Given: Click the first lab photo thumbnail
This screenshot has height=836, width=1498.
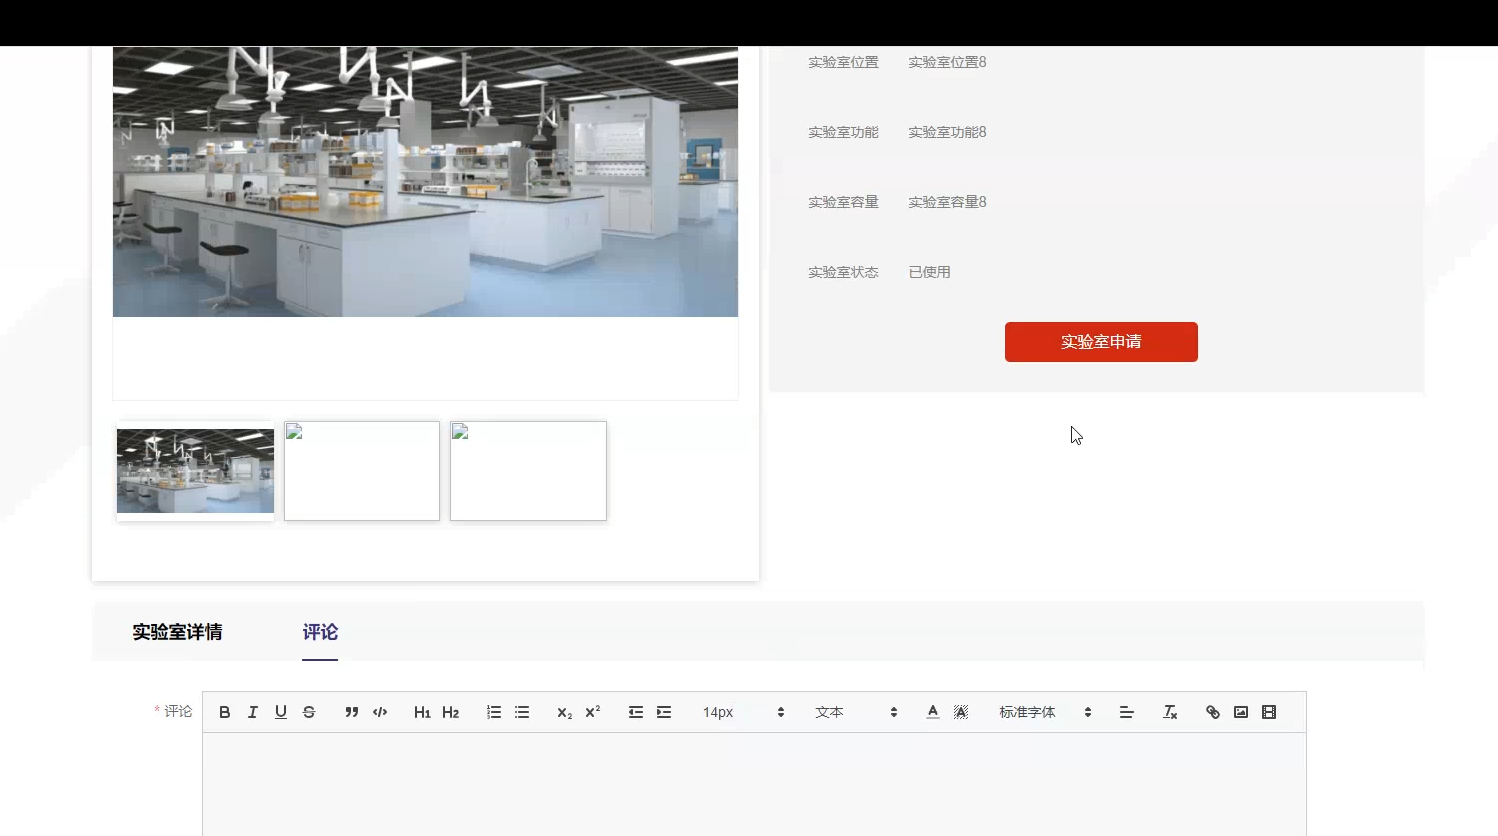Looking at the screenshot, I should click(195, 470).
